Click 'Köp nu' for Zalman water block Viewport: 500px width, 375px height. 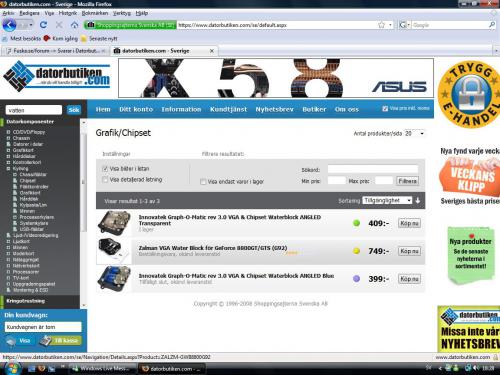click(x=409, y=251)
